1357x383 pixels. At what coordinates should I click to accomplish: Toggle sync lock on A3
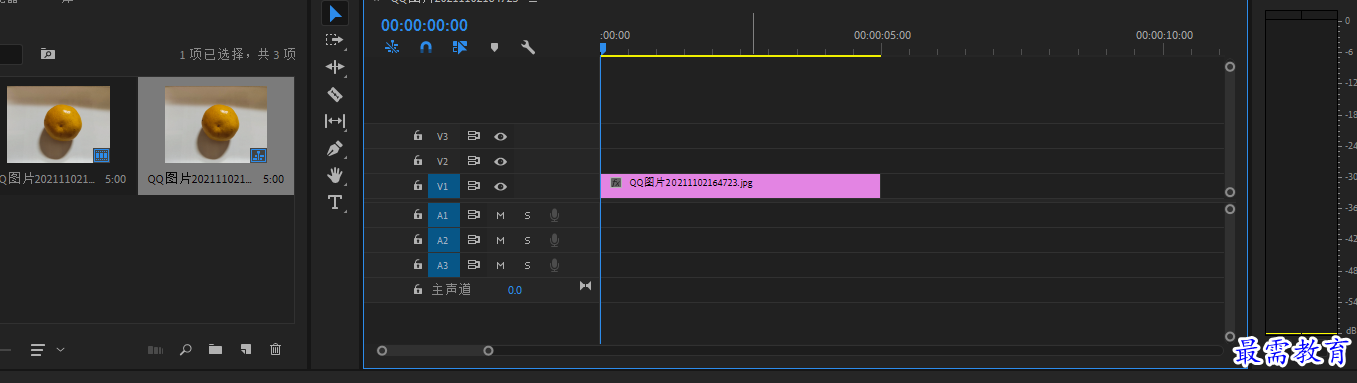474,265
